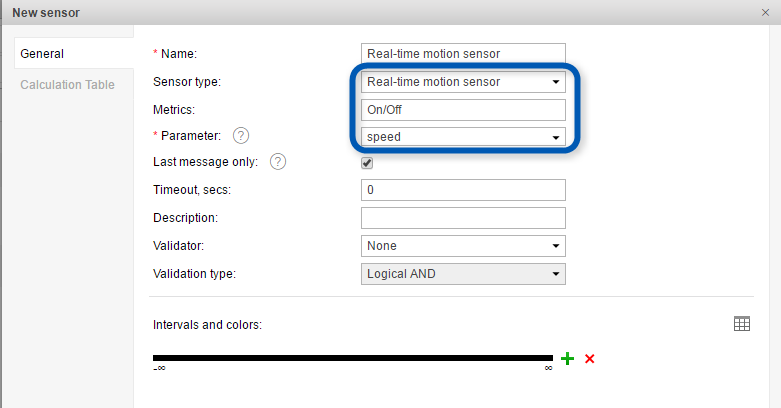This screenshot has height=408, width=781.
Task: Click the empty Description field
Action: [463, 218]
